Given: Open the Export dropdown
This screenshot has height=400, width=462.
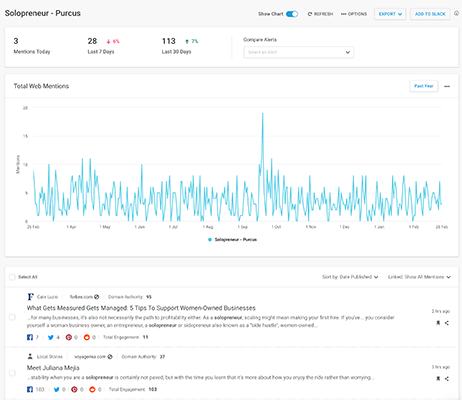Looking at the screenshot, I should click(390, 14).
